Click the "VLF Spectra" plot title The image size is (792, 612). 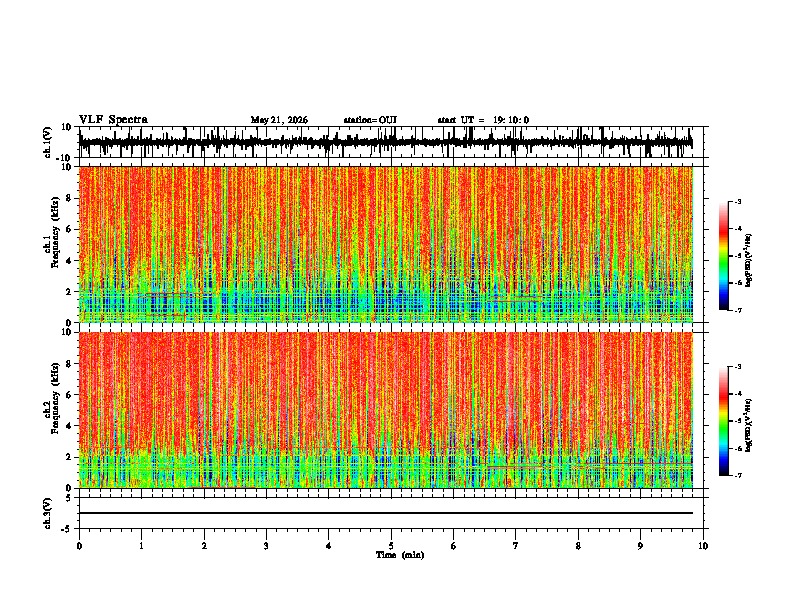[x=113, y=120]
